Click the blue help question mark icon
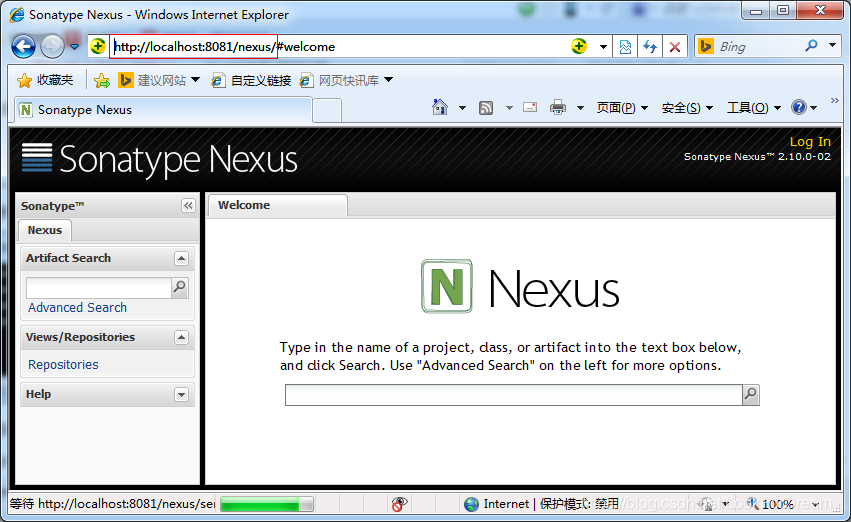Screen dimensions: 851x522 (799, 107)
